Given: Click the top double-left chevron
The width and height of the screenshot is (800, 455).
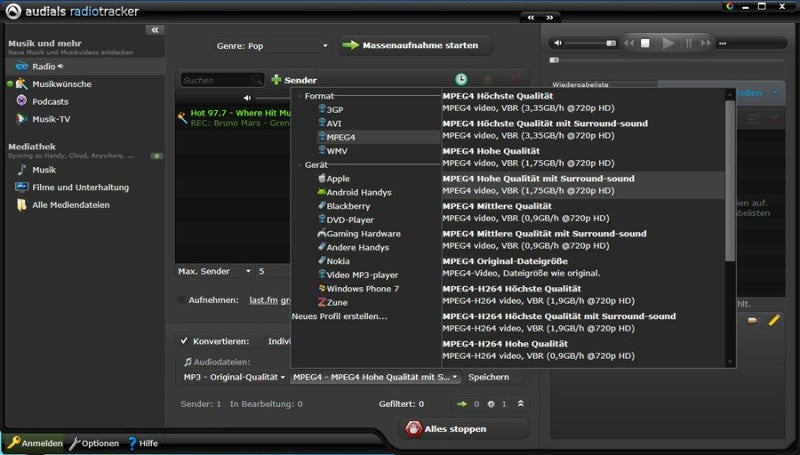Looking at the screenshot, I should point(531,17).
